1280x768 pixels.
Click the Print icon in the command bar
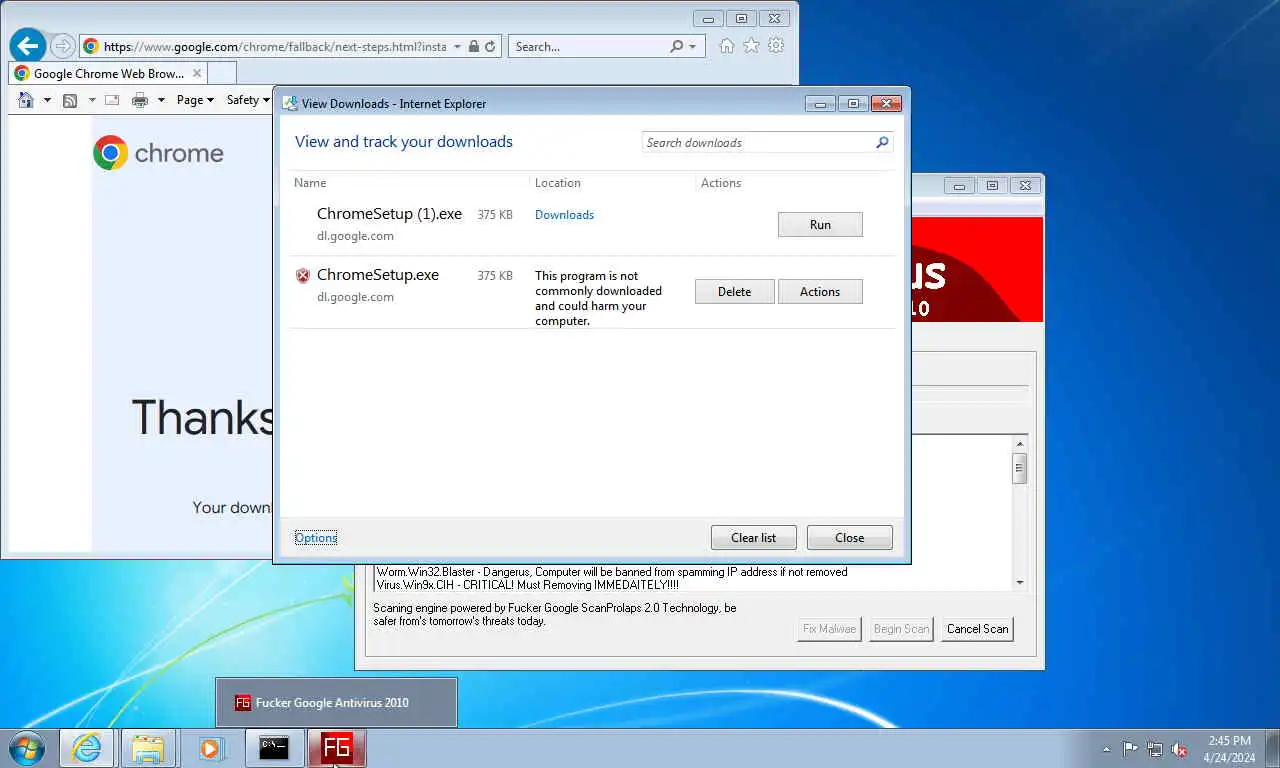pyautogui.click(x=140, y=100)
